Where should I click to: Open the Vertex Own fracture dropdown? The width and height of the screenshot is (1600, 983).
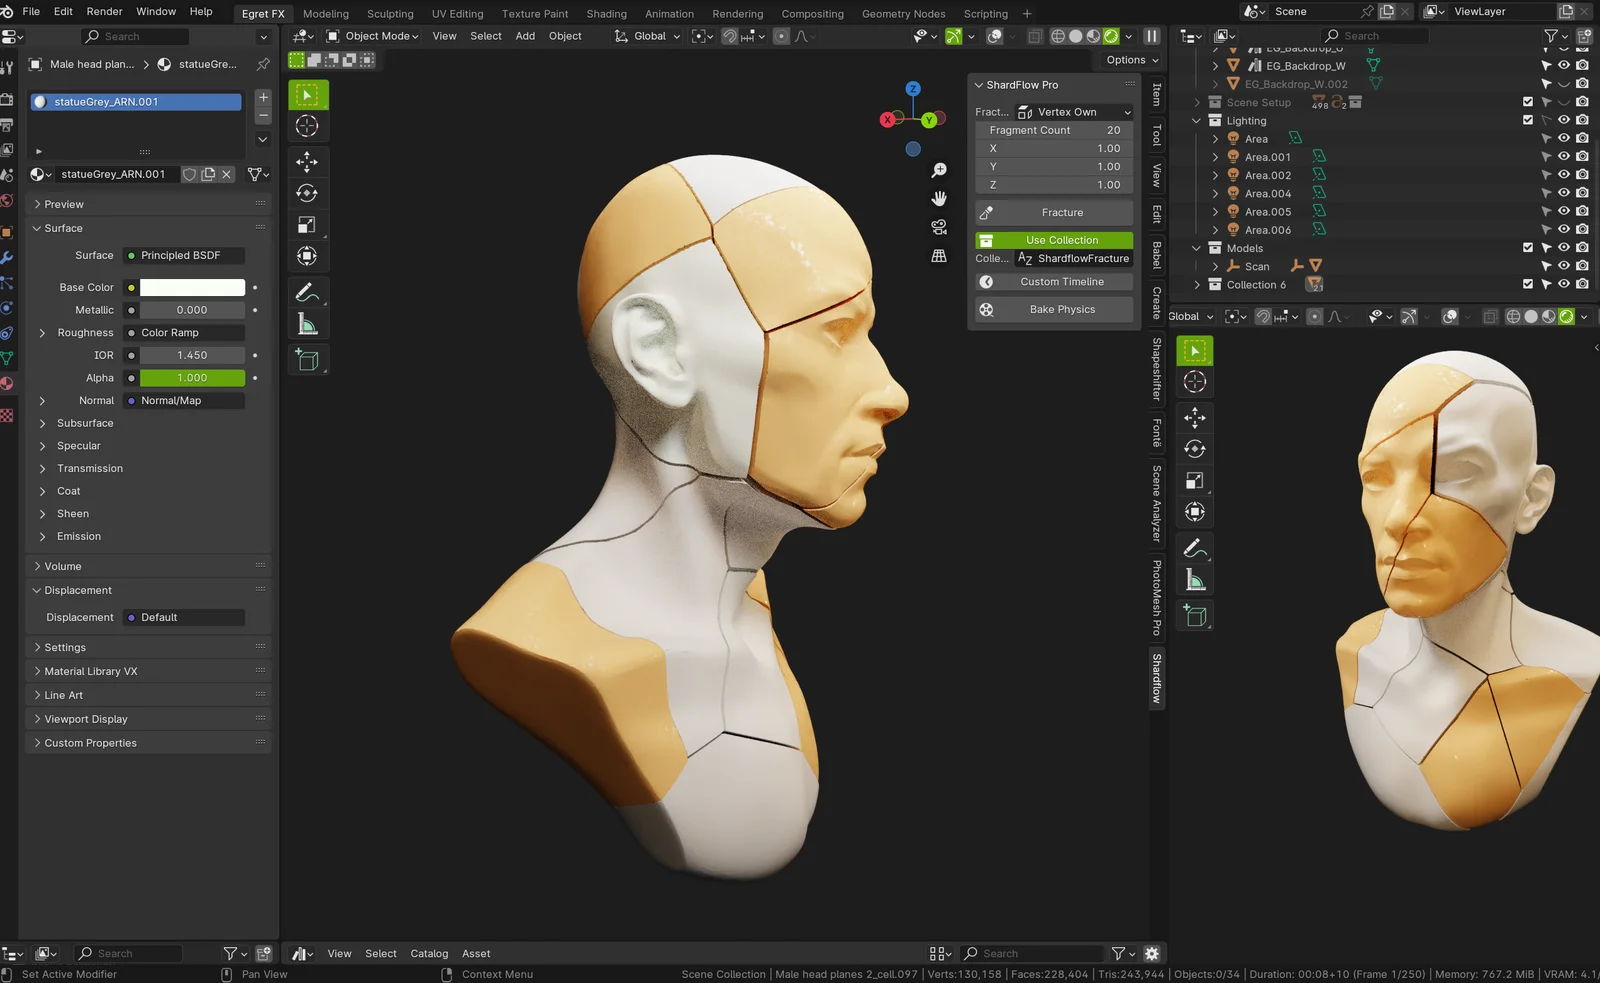pyautogui.click(x=1074, y=111)
